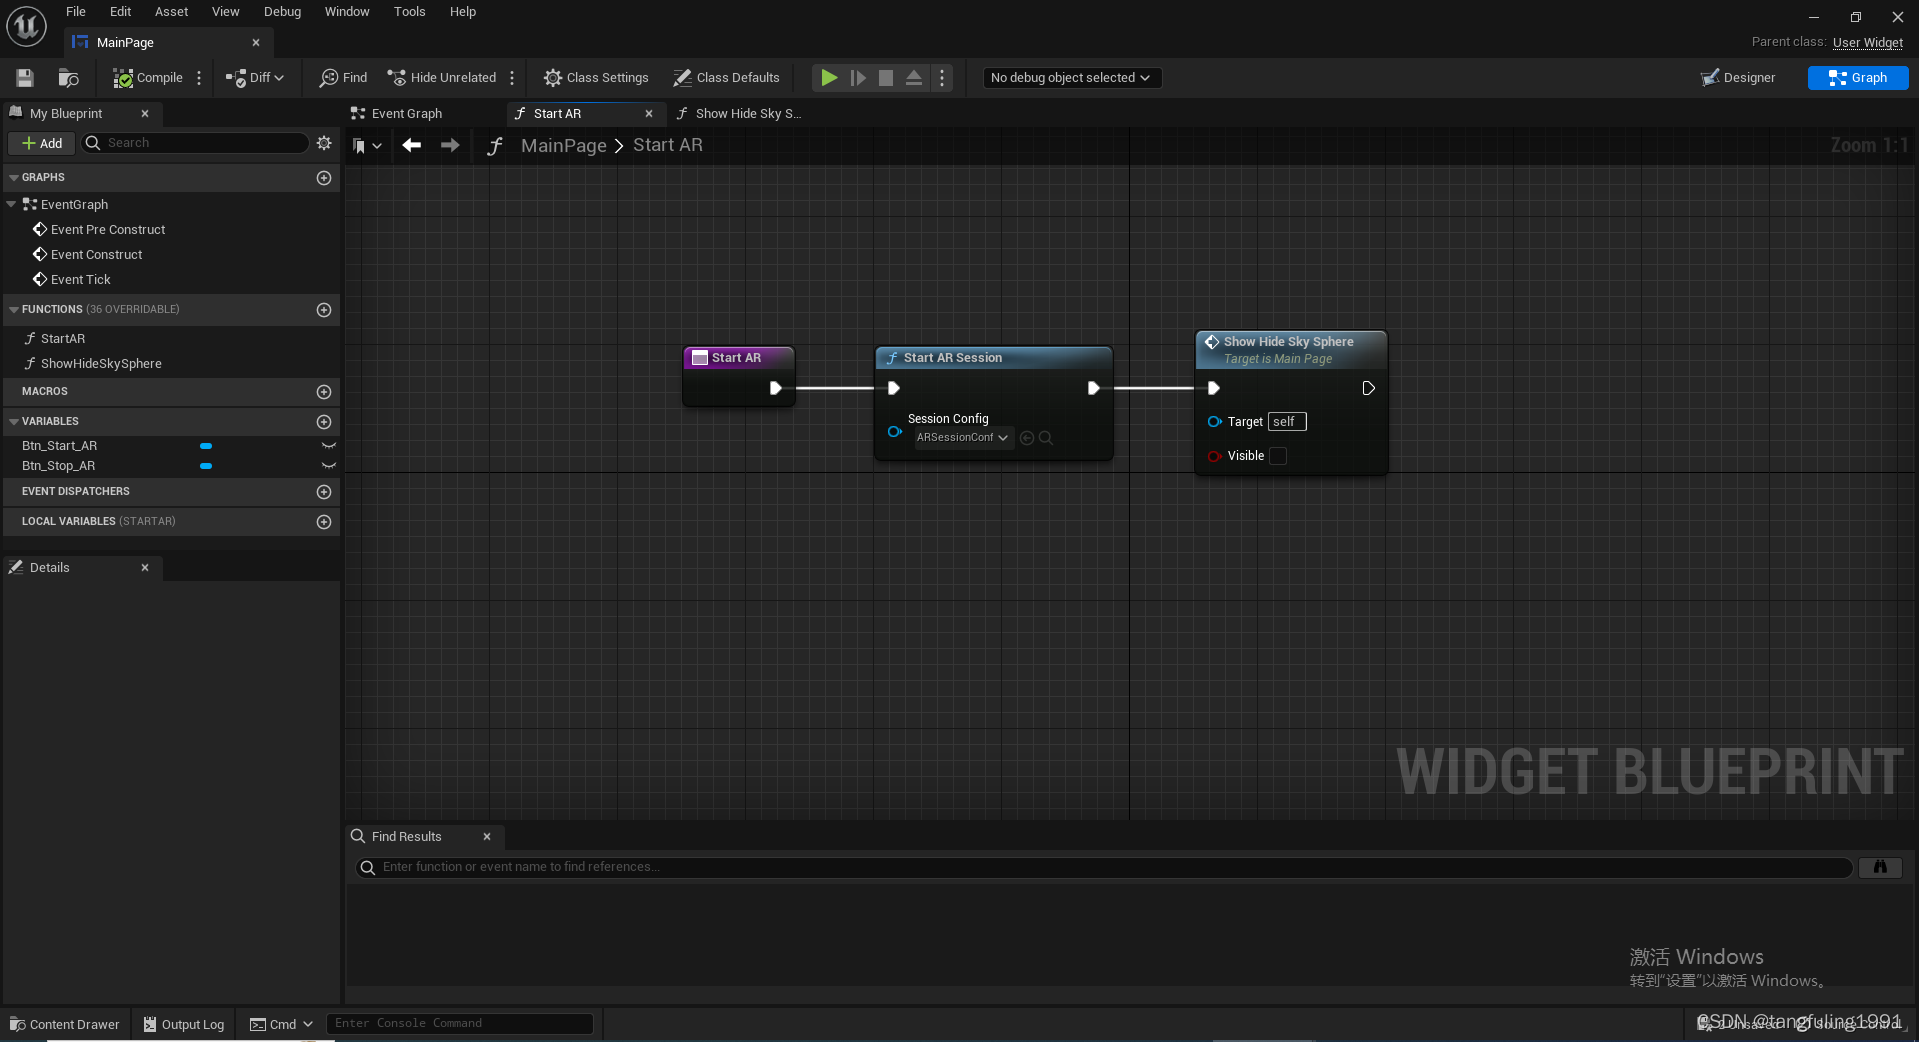Use selected asset for Session Config
The height and width of the screenshot is (1042, 1919).
pyautogui.click(x=1026, y=438)
